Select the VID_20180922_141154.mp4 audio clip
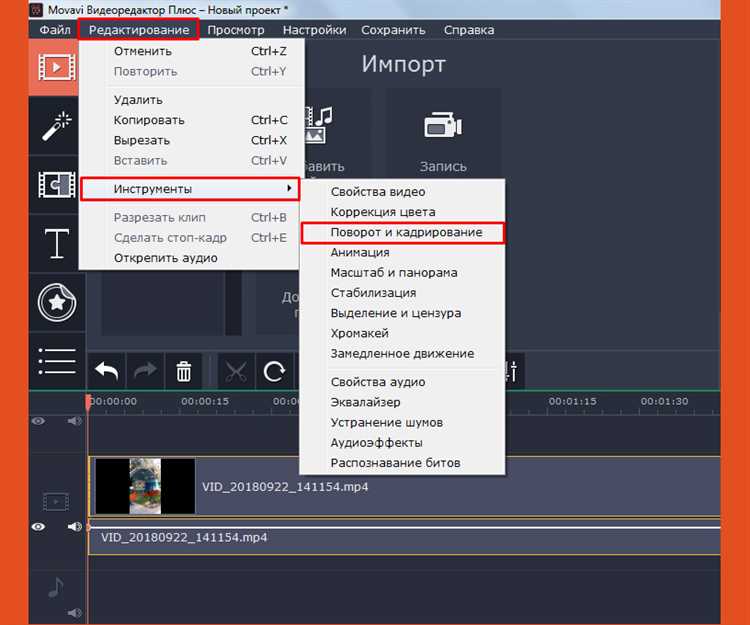This screenshot has height=625, width=750. (x=405, y=537)
